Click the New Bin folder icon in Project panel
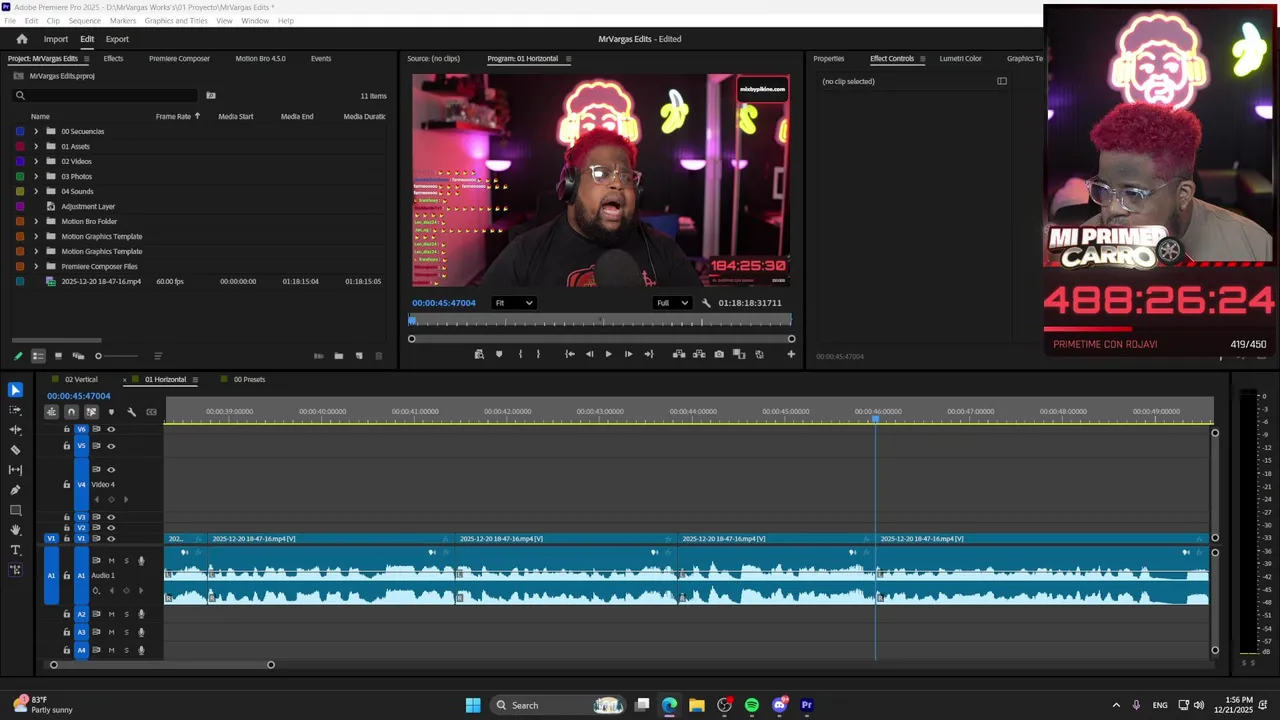The height and width of the screenshot is (720, 1280). click(x=338, y=356)
